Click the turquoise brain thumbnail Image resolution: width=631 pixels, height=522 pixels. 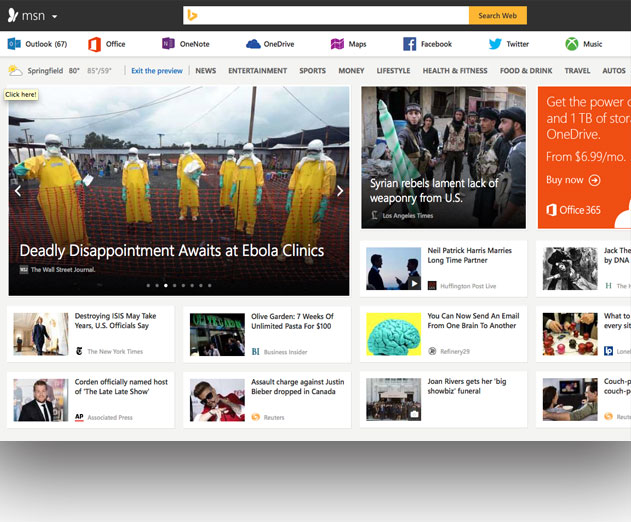pos(394,334)
